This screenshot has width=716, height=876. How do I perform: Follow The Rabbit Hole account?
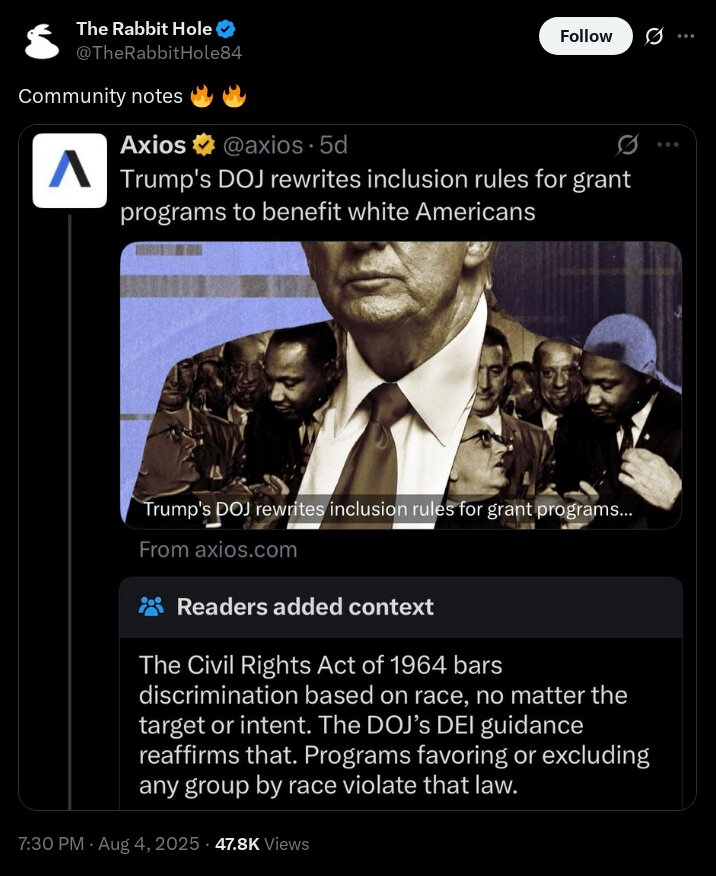coord(585,36)
